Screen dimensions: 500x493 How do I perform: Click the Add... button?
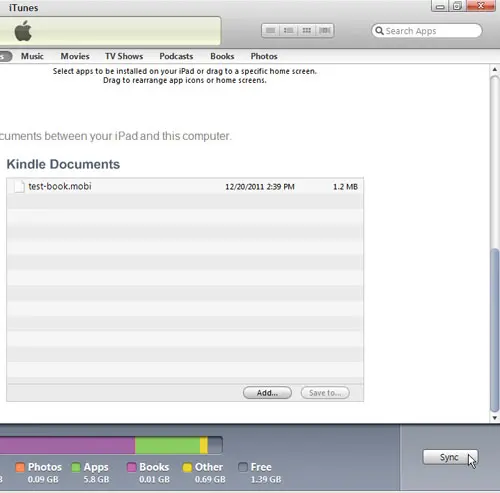[267, 393]
